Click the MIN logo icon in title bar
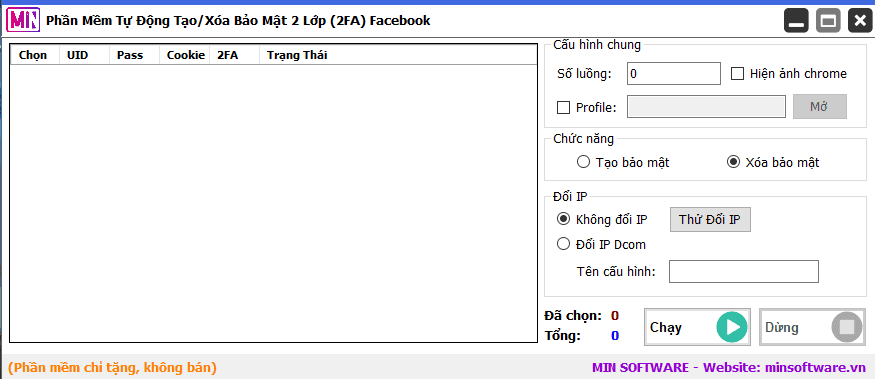 [x=23, y=21]
